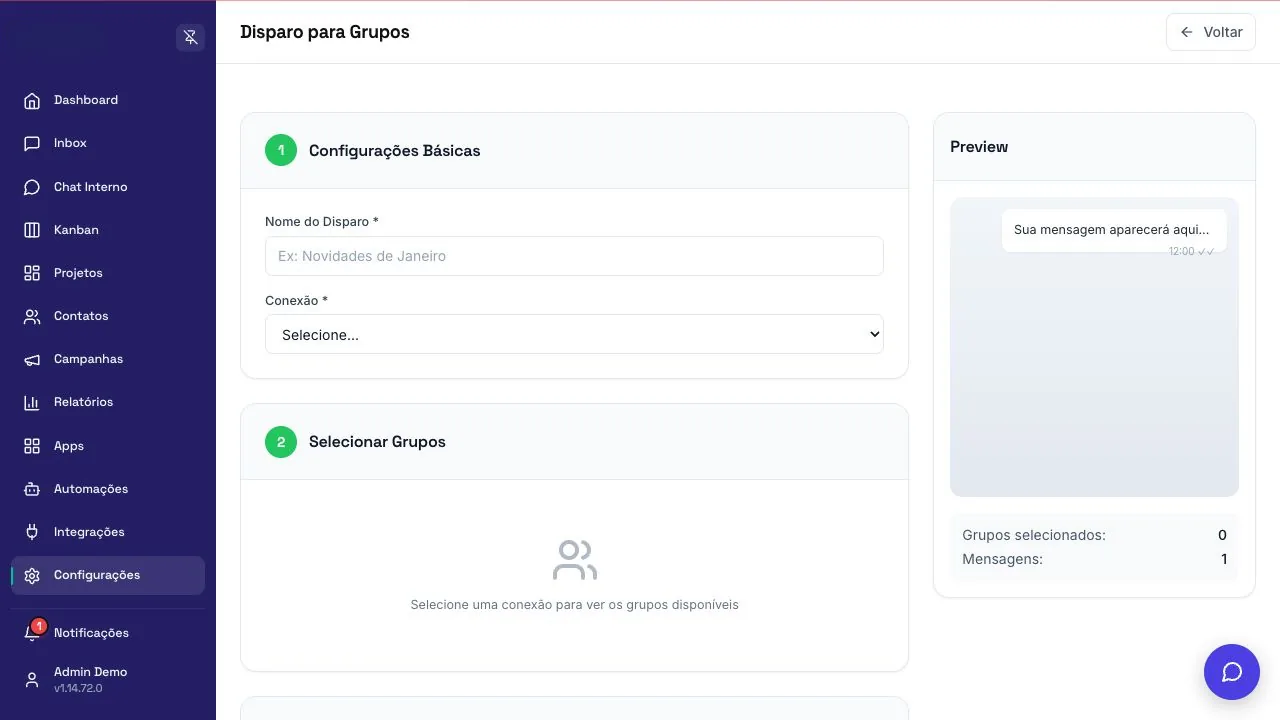Open Projetos link in sidebar
1280x720 pixels.
point(108,273)
